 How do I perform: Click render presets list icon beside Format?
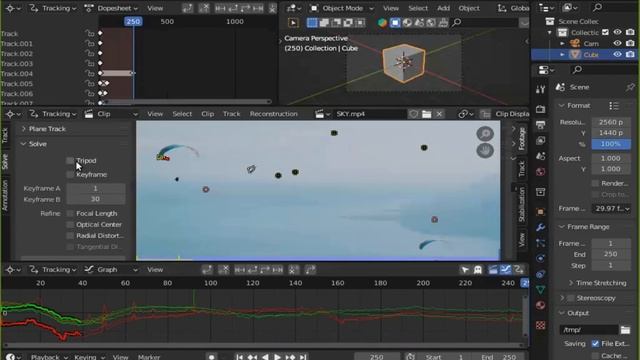(x=614, y=106)
